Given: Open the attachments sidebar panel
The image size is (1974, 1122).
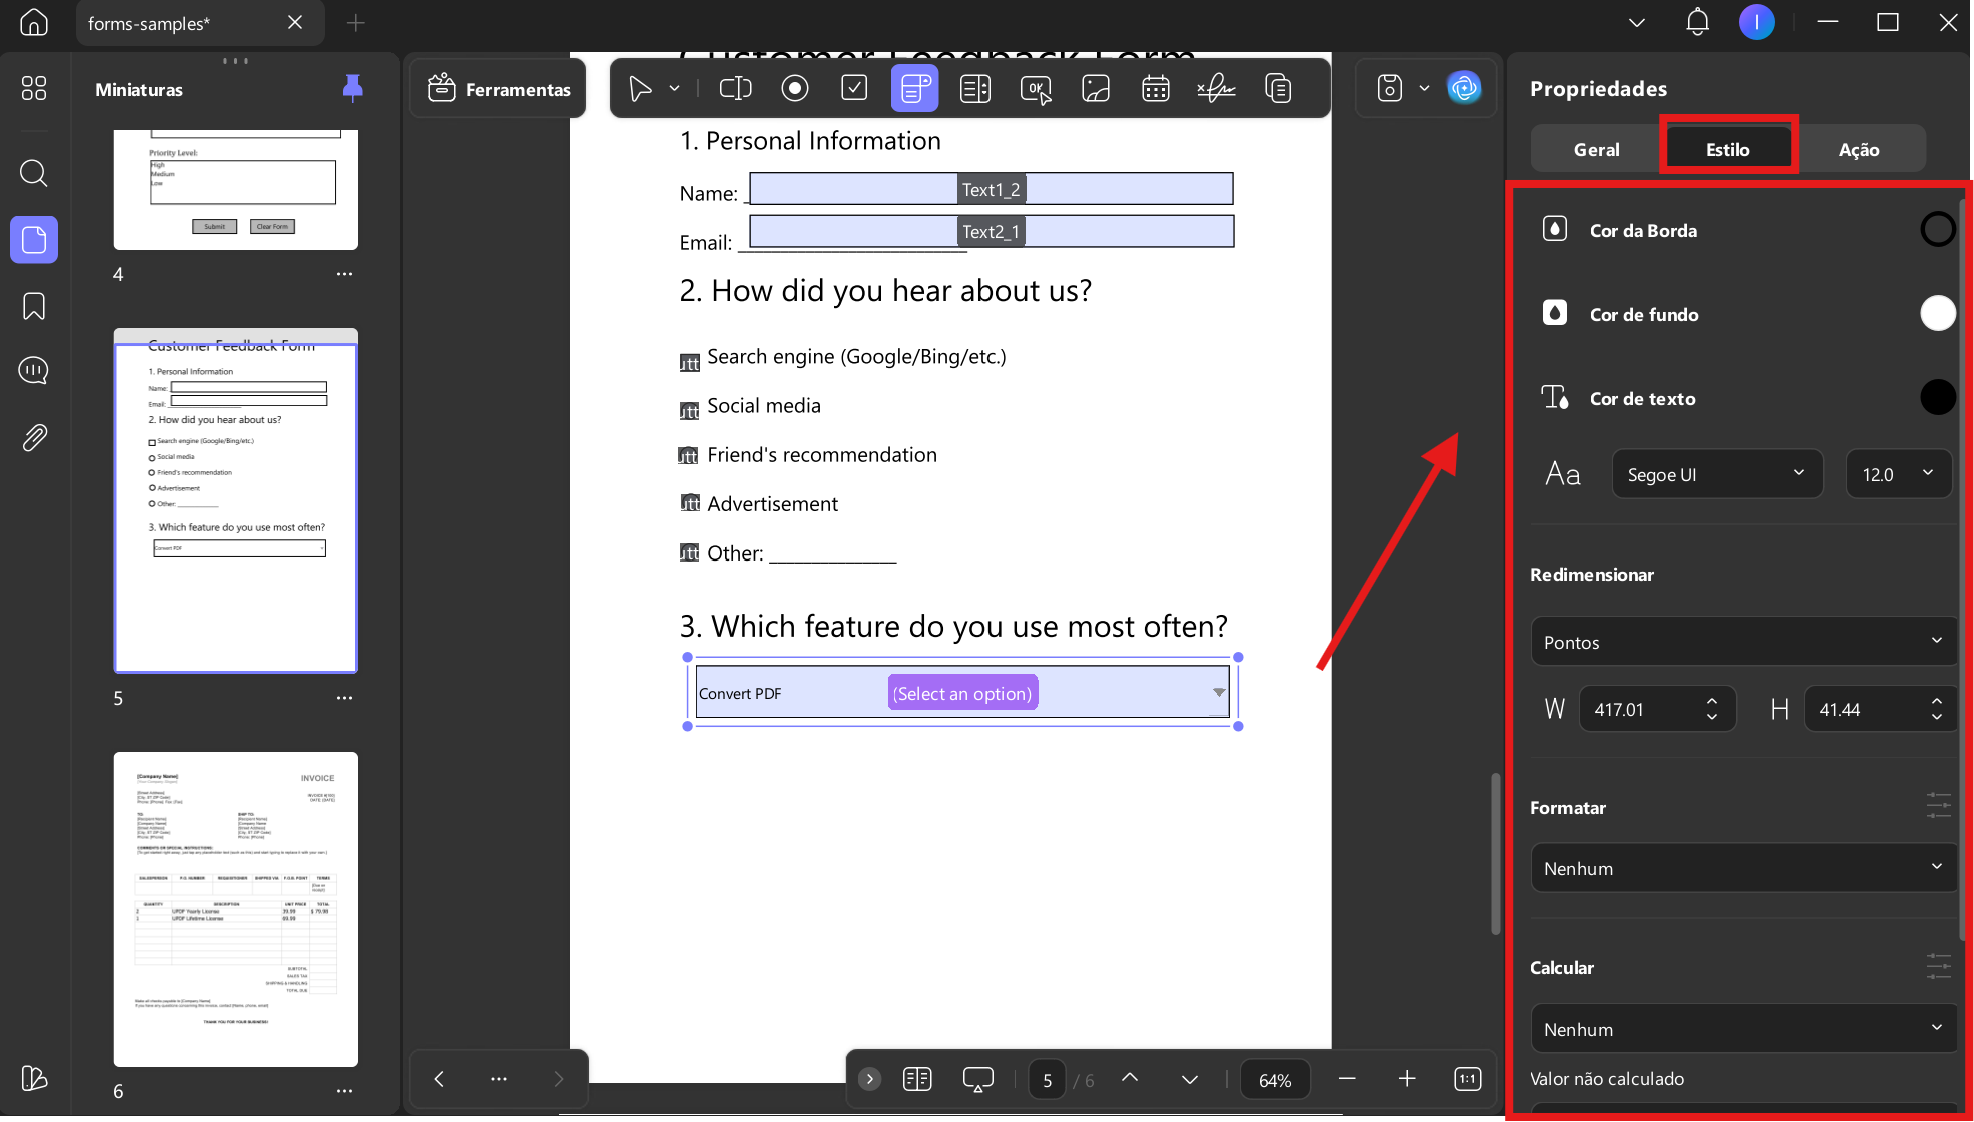Looking at the screenshot, I should click(x=34, y=437).
